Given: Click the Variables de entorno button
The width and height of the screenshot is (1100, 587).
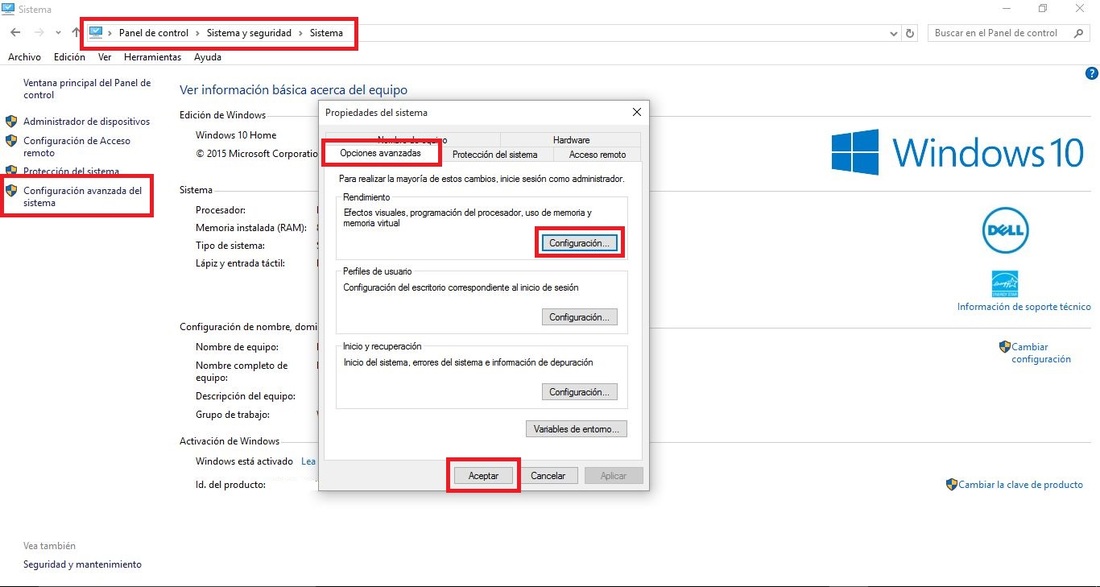Looking at the screenshot, I should click(x=577, y=429).
